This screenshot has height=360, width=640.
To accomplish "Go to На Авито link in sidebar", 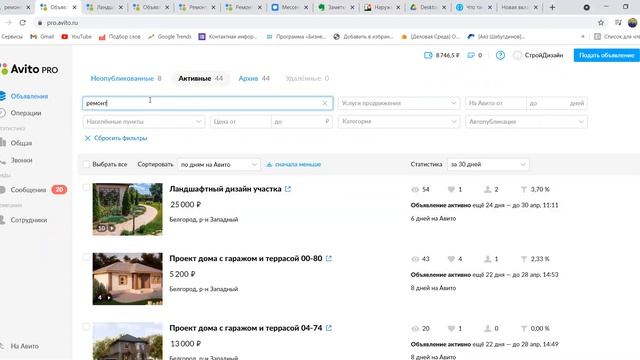I will click(x=24, y=346).
